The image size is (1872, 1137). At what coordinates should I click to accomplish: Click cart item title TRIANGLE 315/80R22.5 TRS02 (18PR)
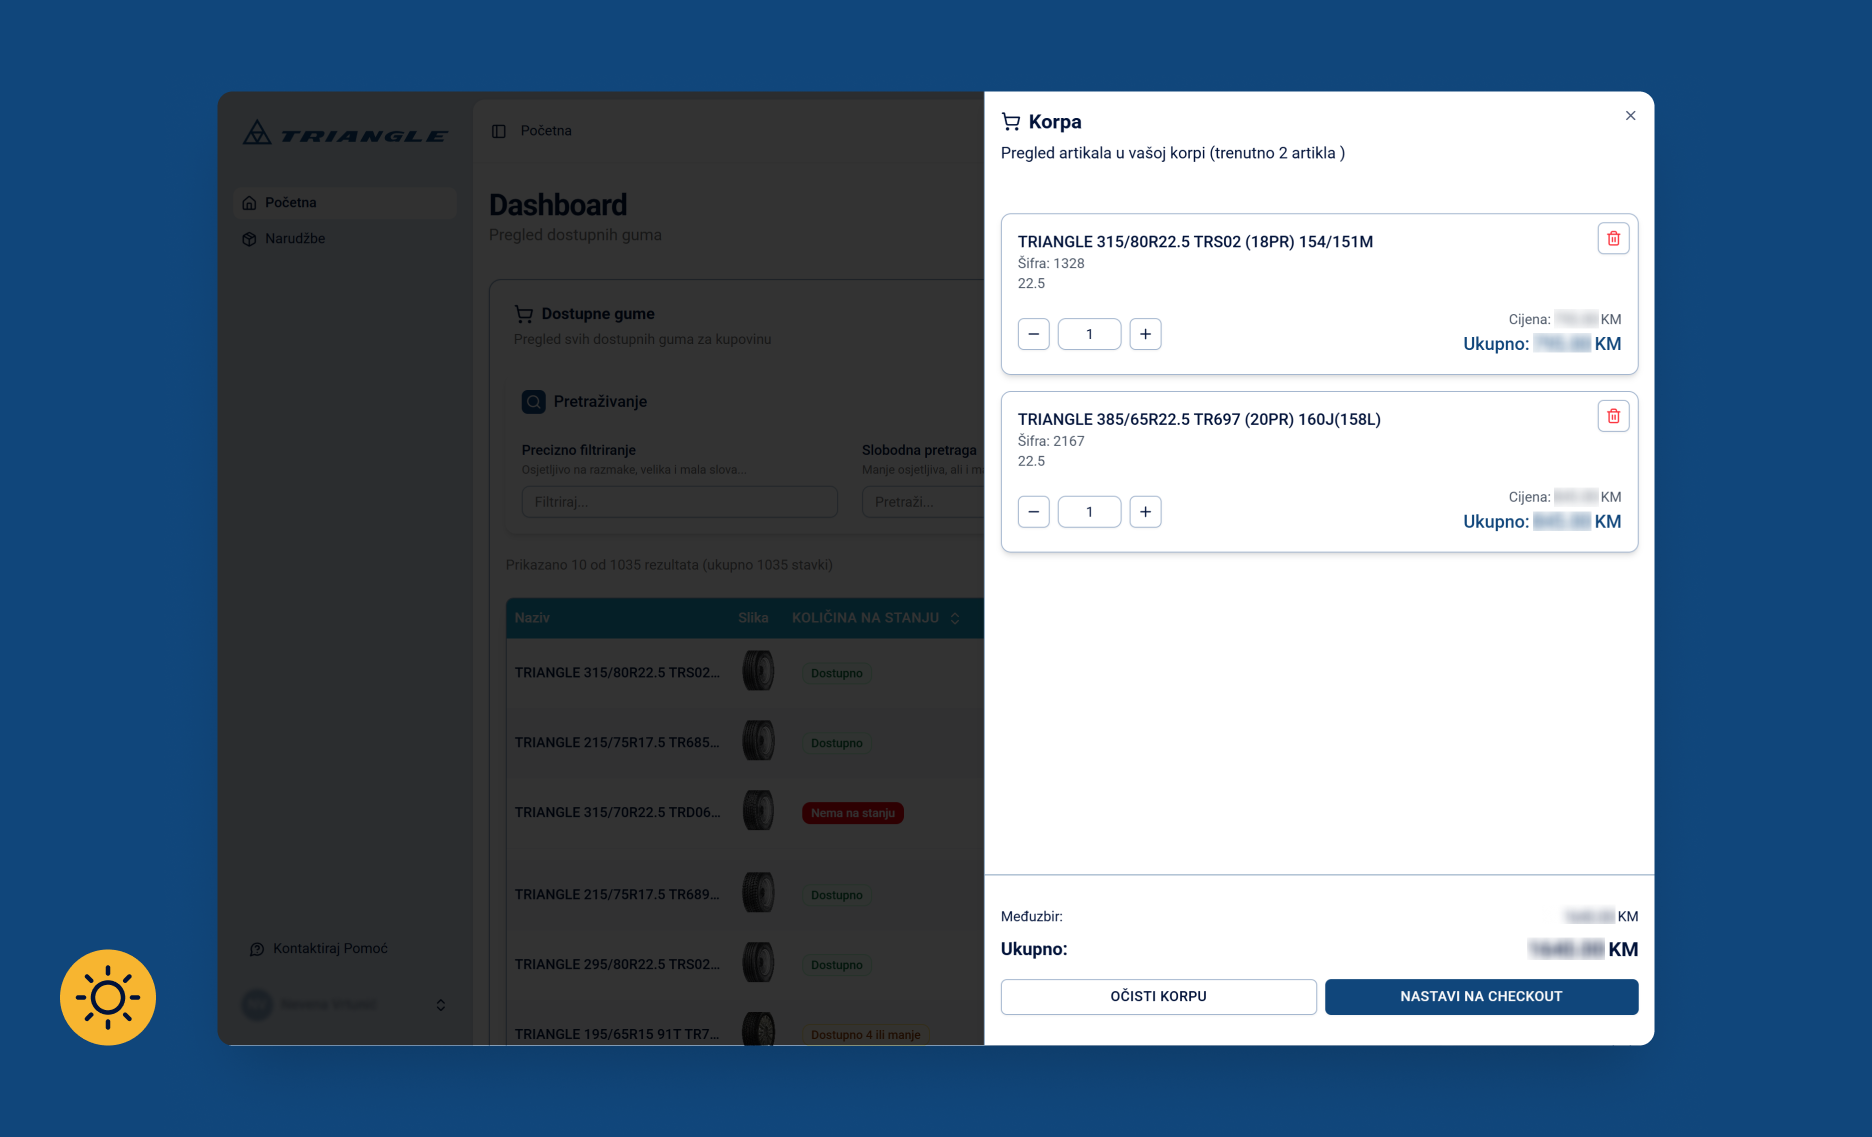pyautogui.click(x=1195, y=242)
